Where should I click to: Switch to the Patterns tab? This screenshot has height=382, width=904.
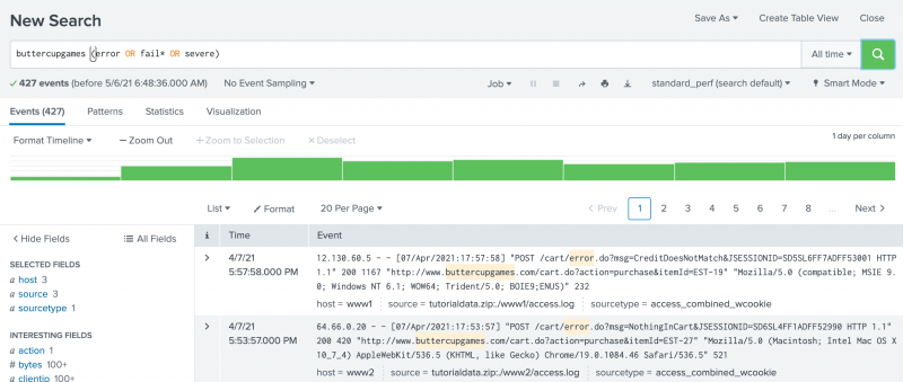click(x=105, y=111)
